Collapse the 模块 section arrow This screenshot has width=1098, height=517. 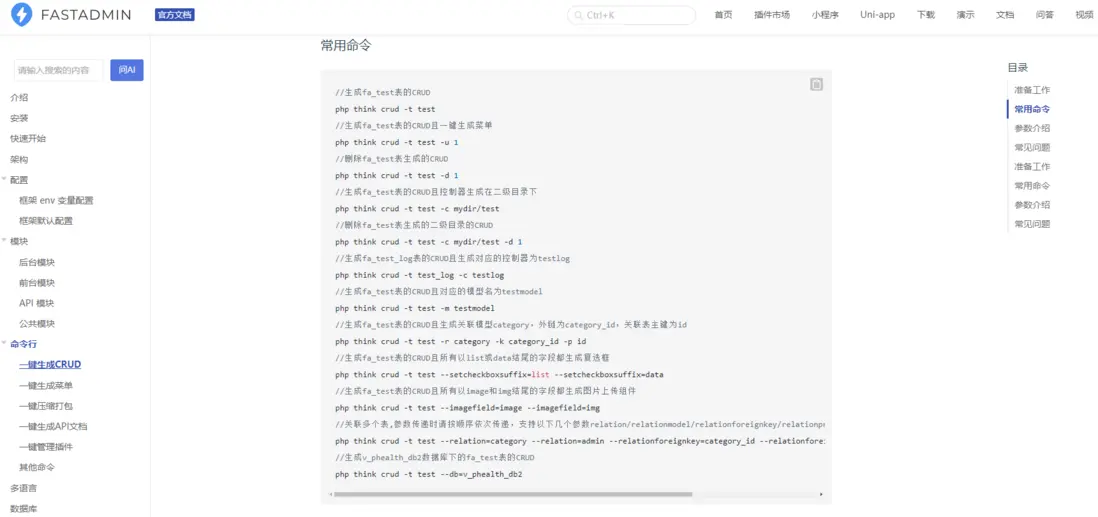click(4, 241)
